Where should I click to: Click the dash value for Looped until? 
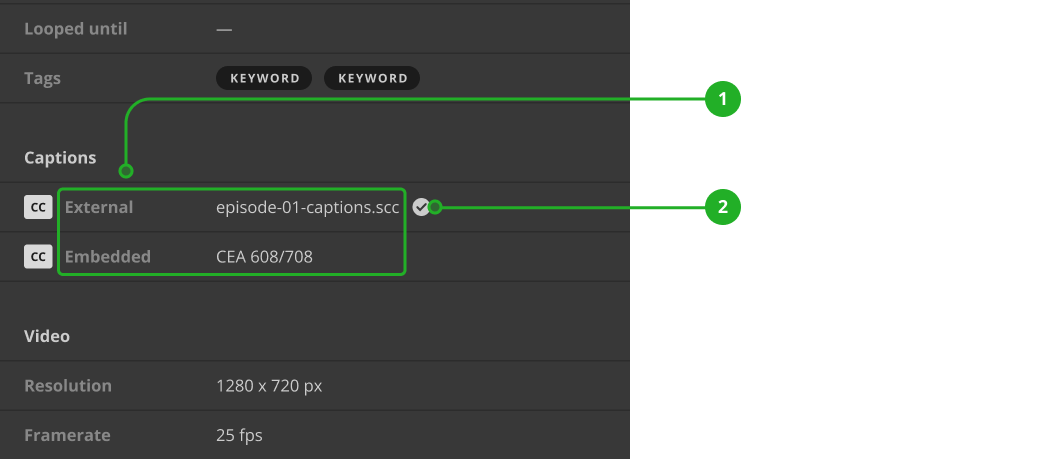pyautogui.click(x=224, y=29)
